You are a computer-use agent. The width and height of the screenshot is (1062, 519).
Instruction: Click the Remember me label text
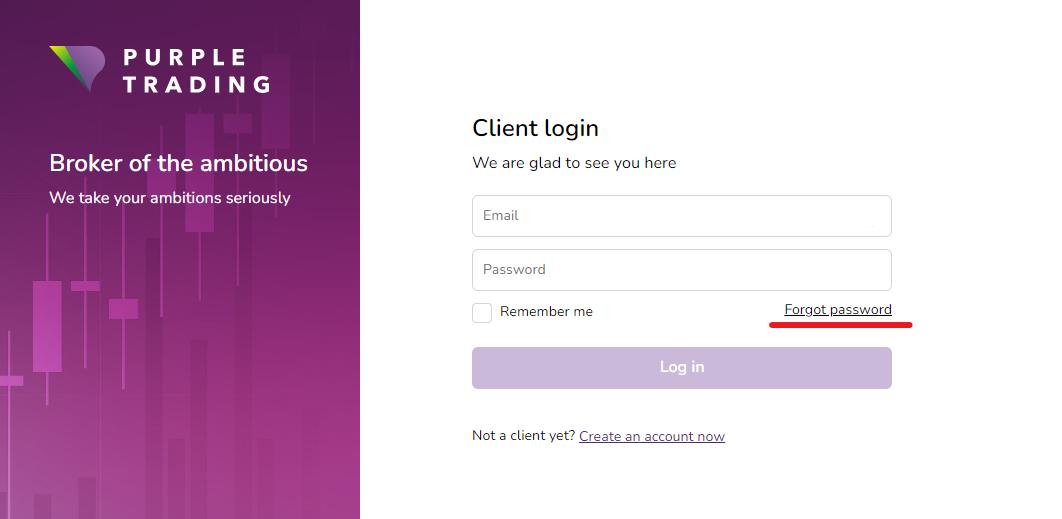[x=546, y=312]
